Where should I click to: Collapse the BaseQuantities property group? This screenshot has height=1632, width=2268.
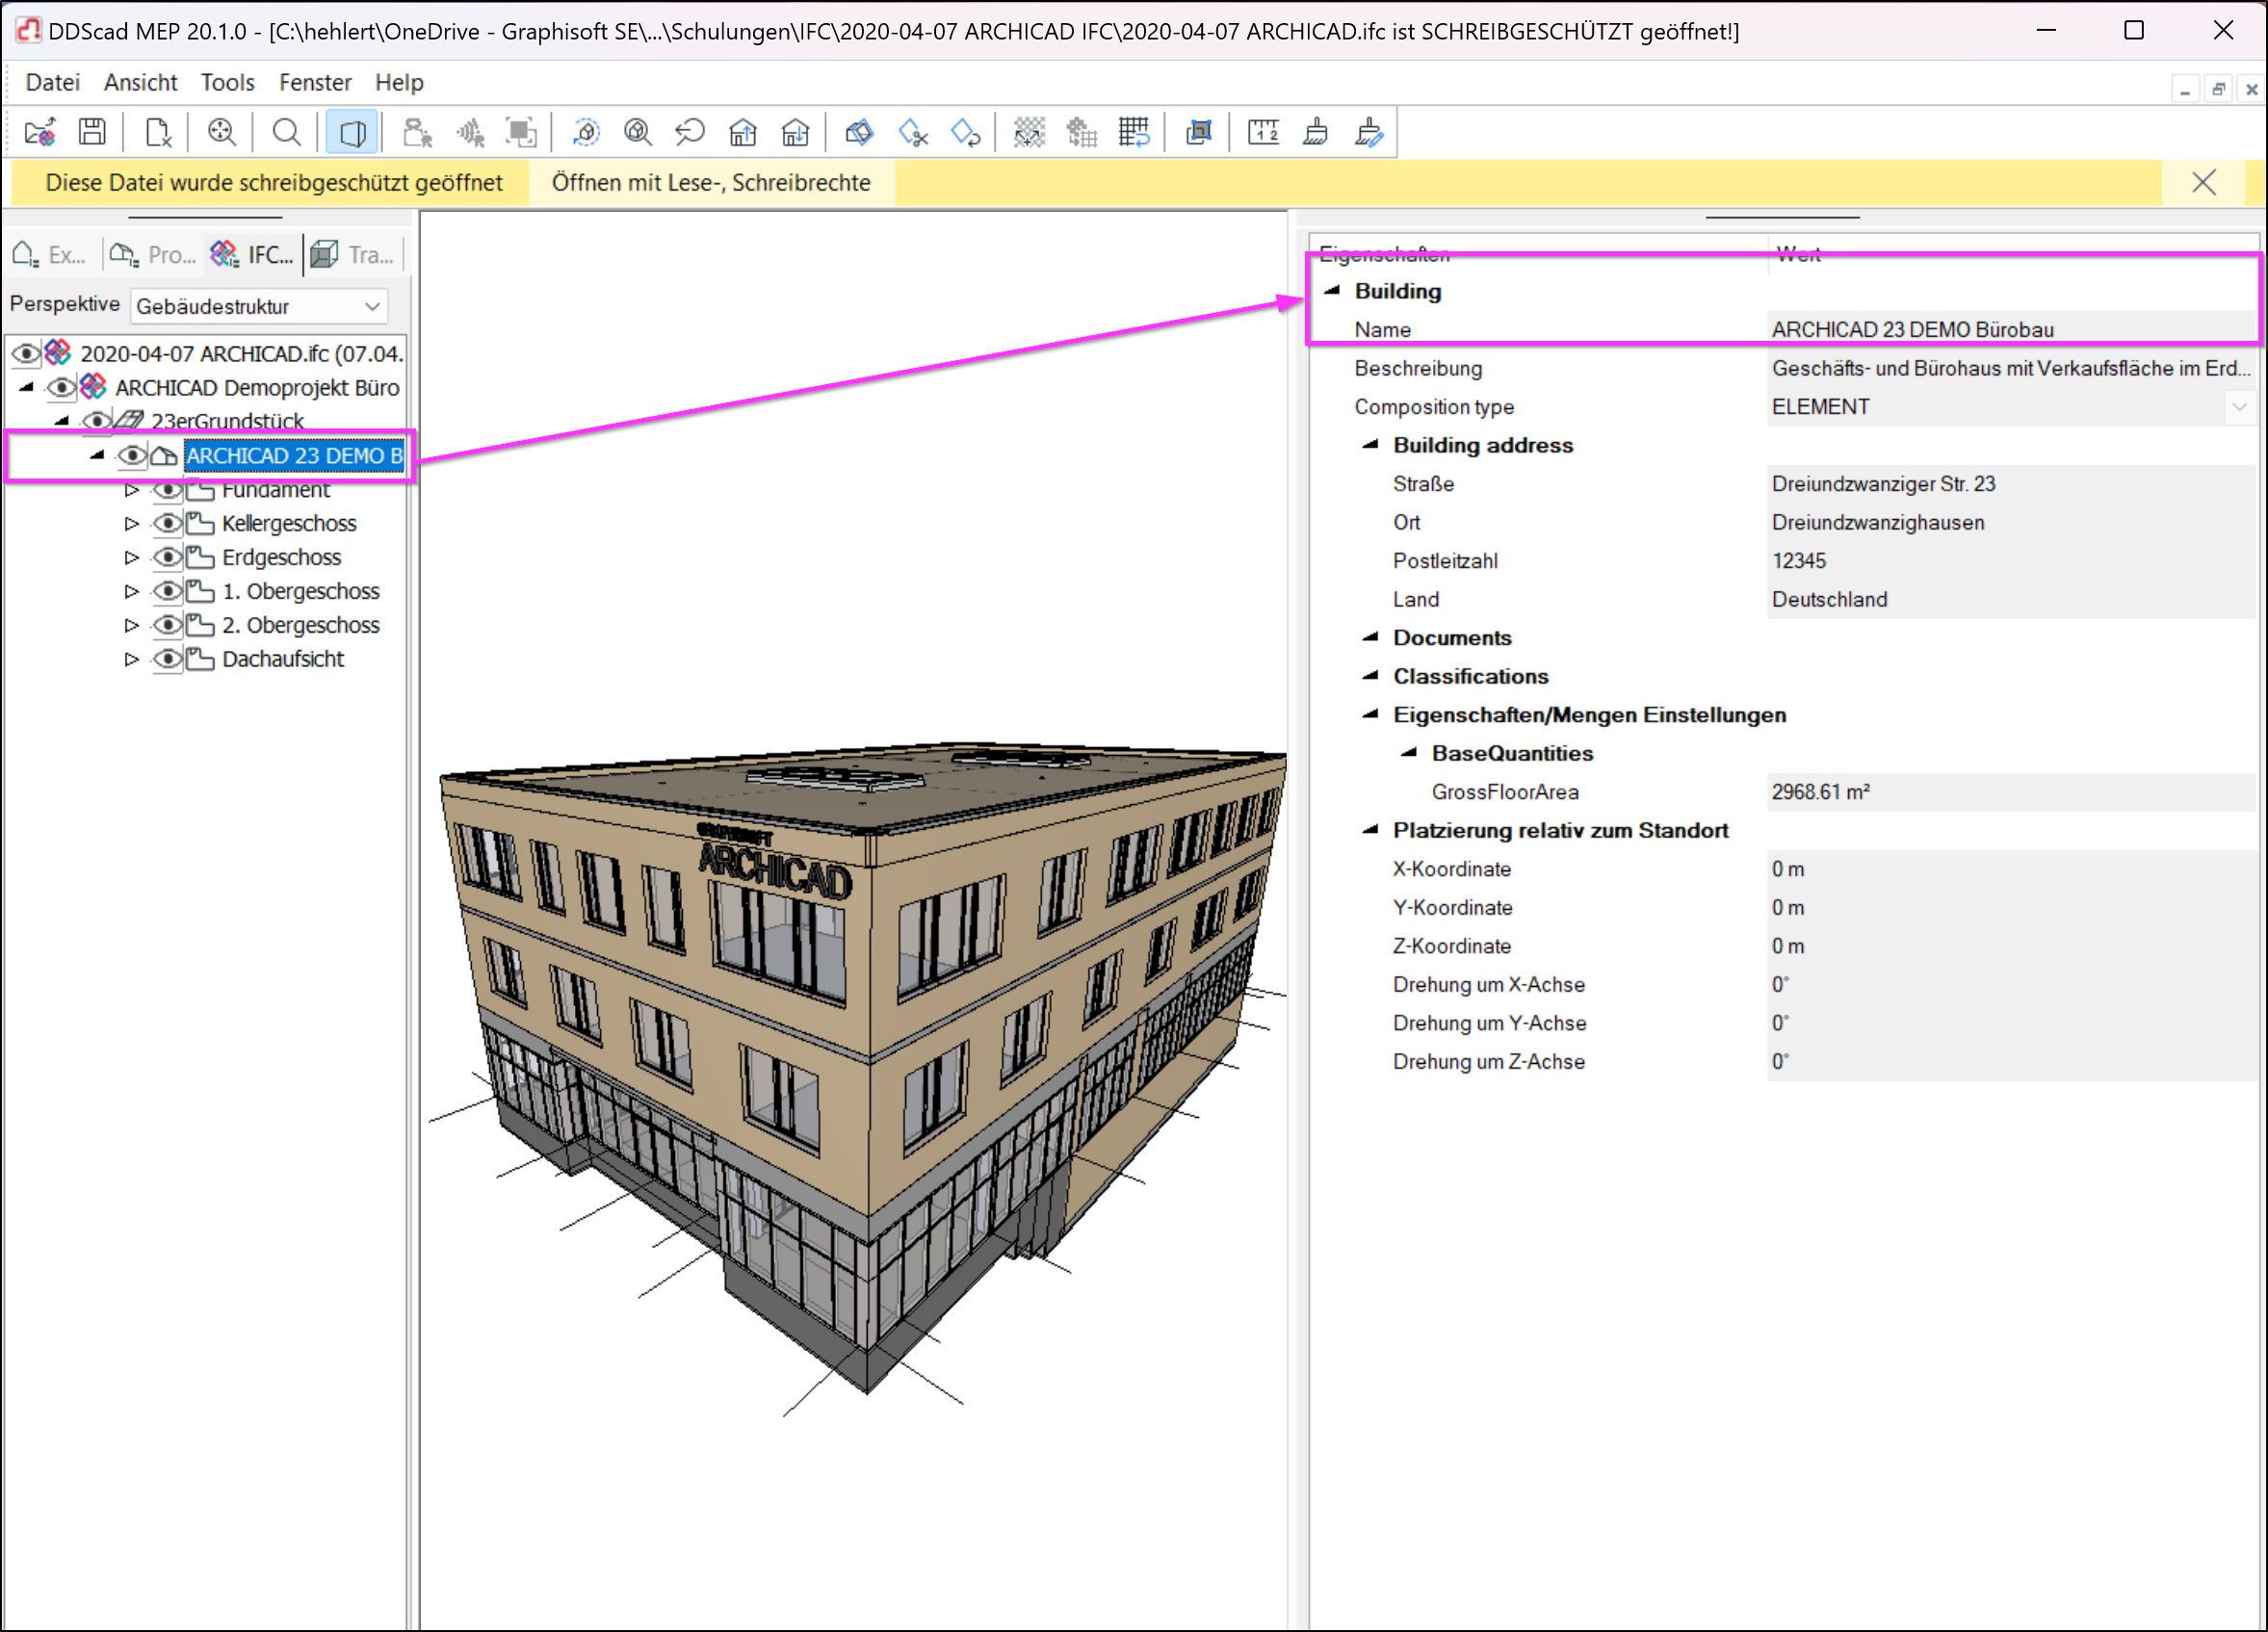[1408, 752]
